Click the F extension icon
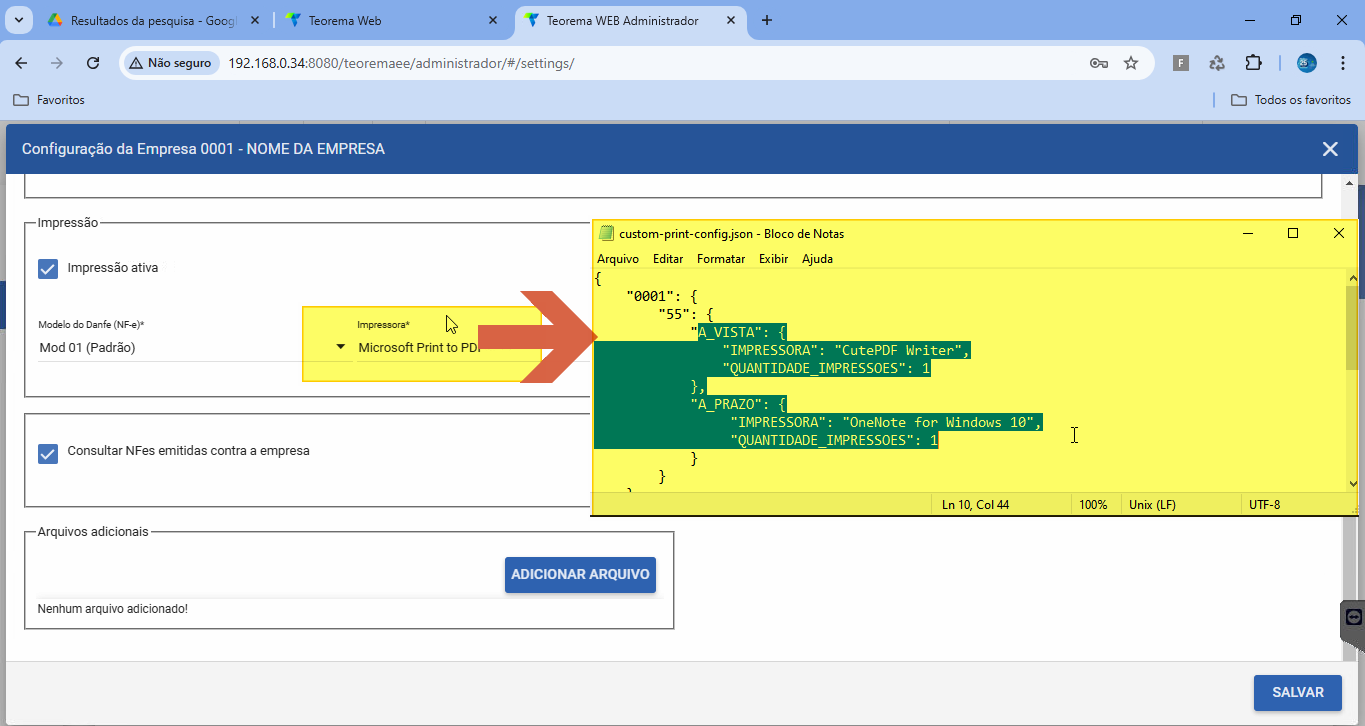 (1181, 63)
